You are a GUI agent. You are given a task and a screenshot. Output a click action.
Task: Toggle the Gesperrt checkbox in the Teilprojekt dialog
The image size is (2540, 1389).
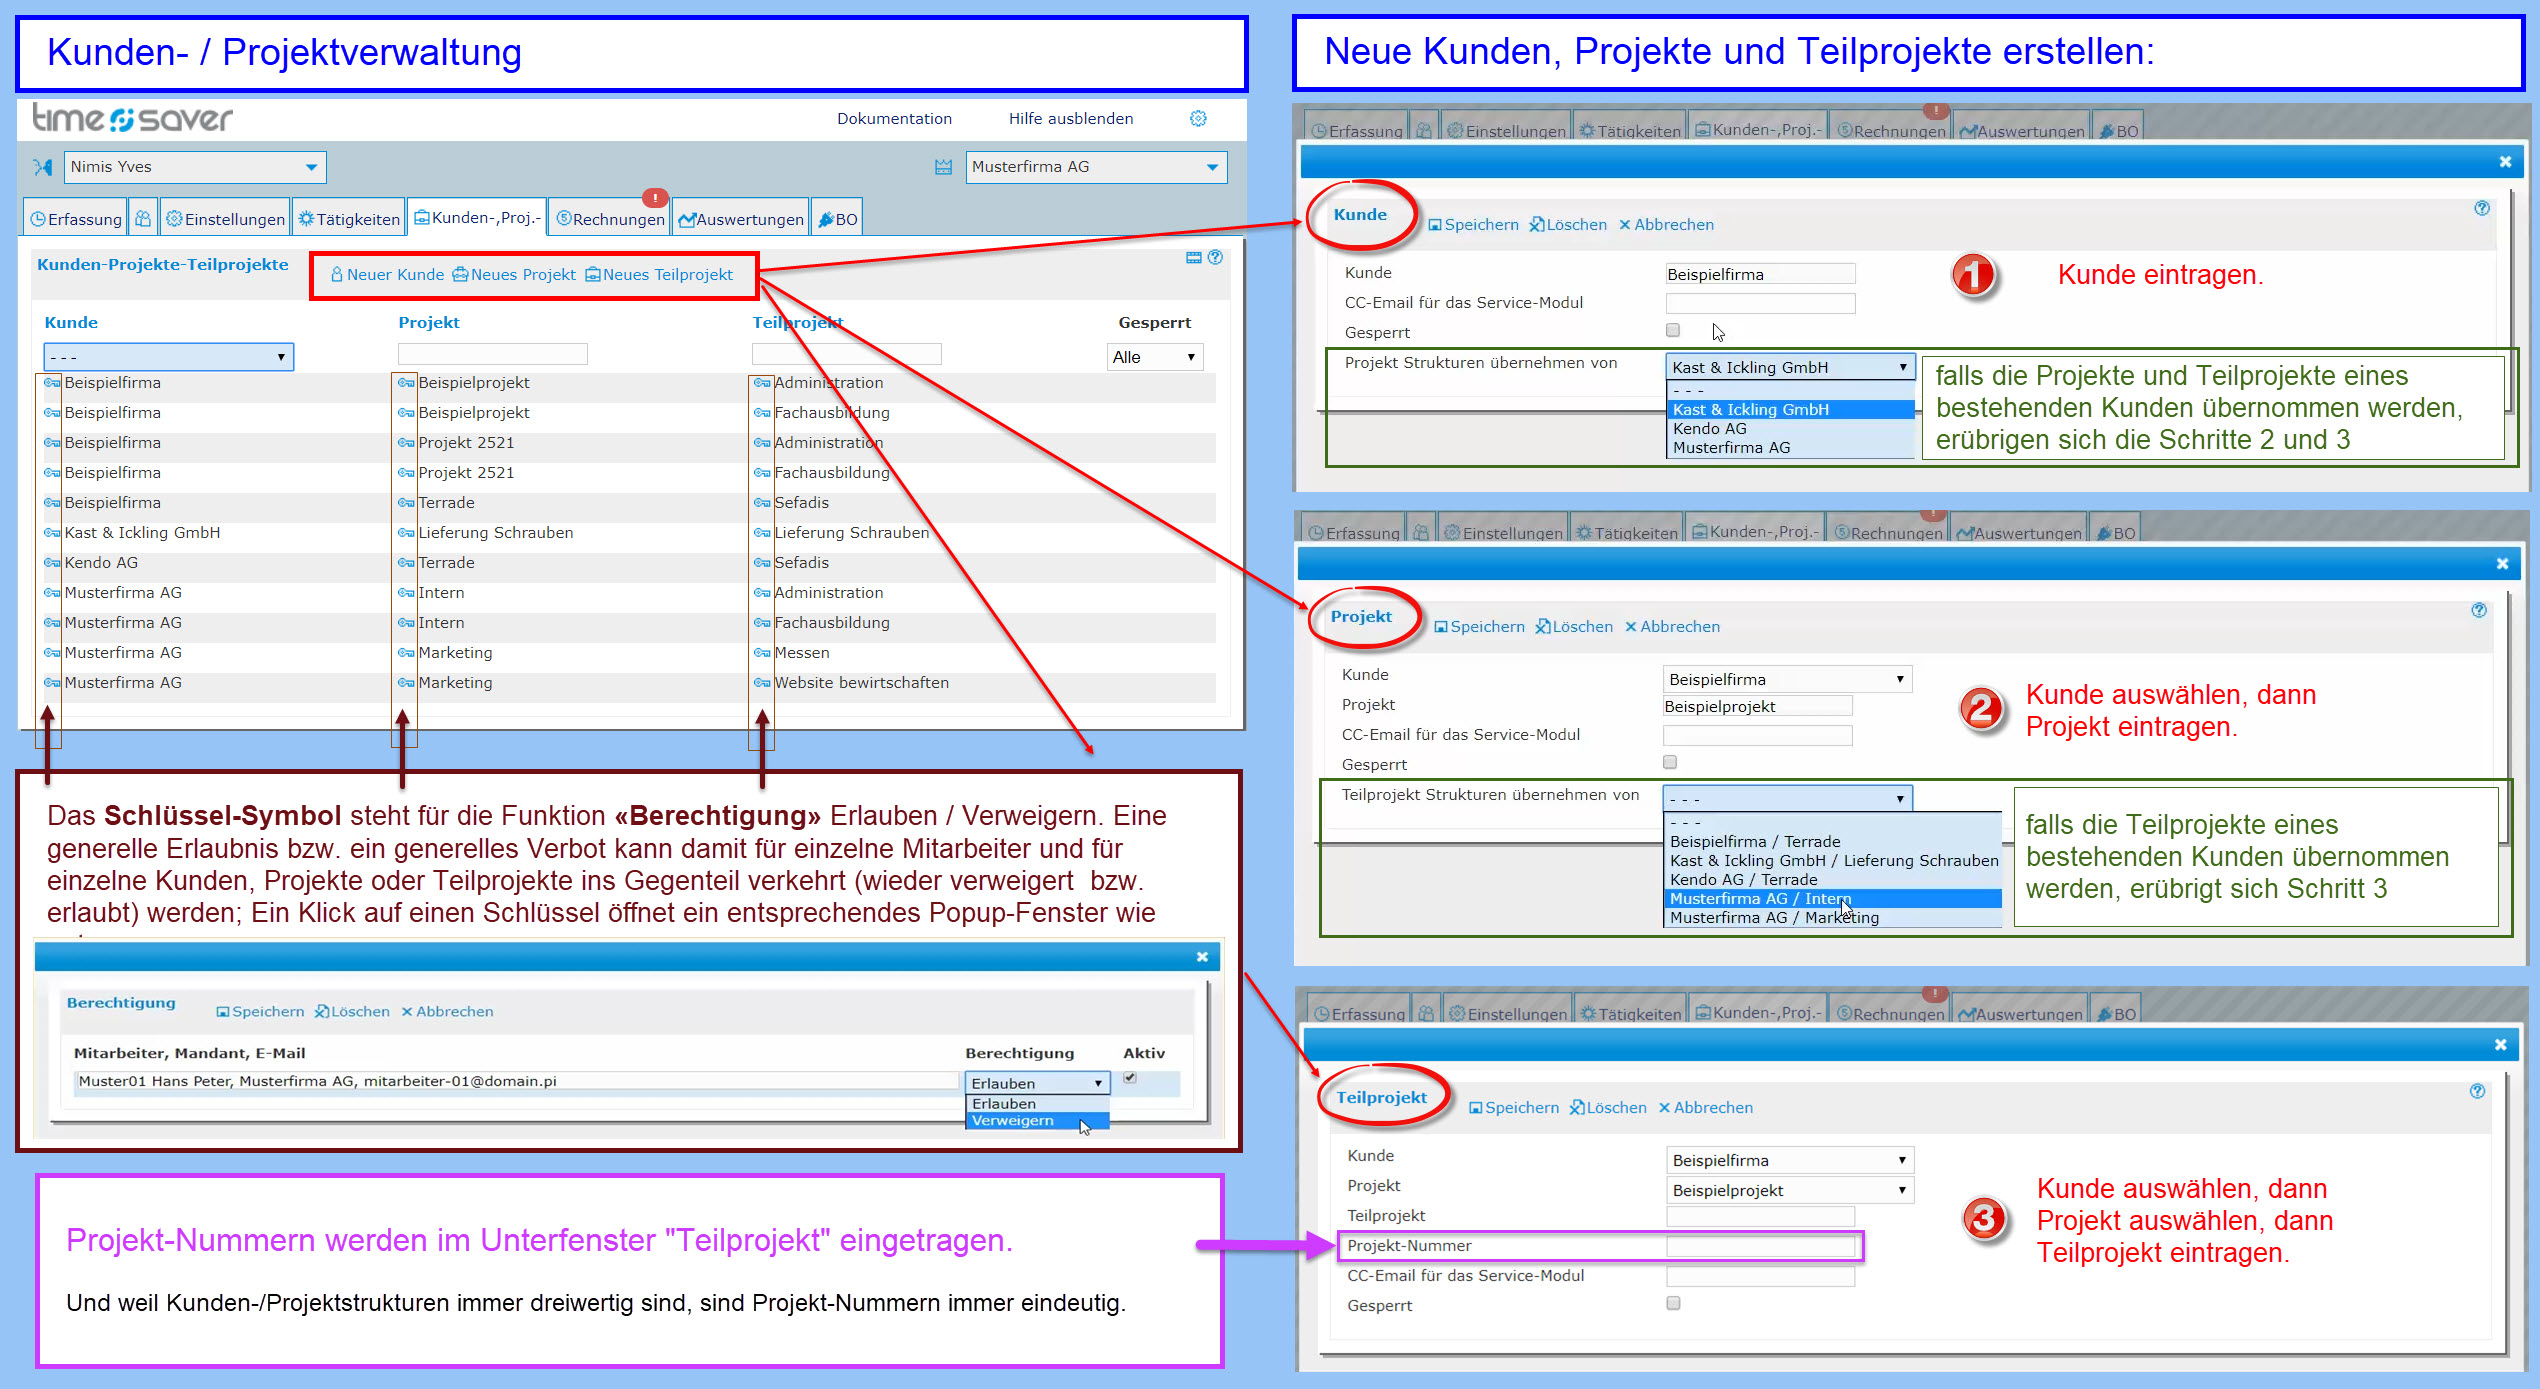(1673, 1304)
